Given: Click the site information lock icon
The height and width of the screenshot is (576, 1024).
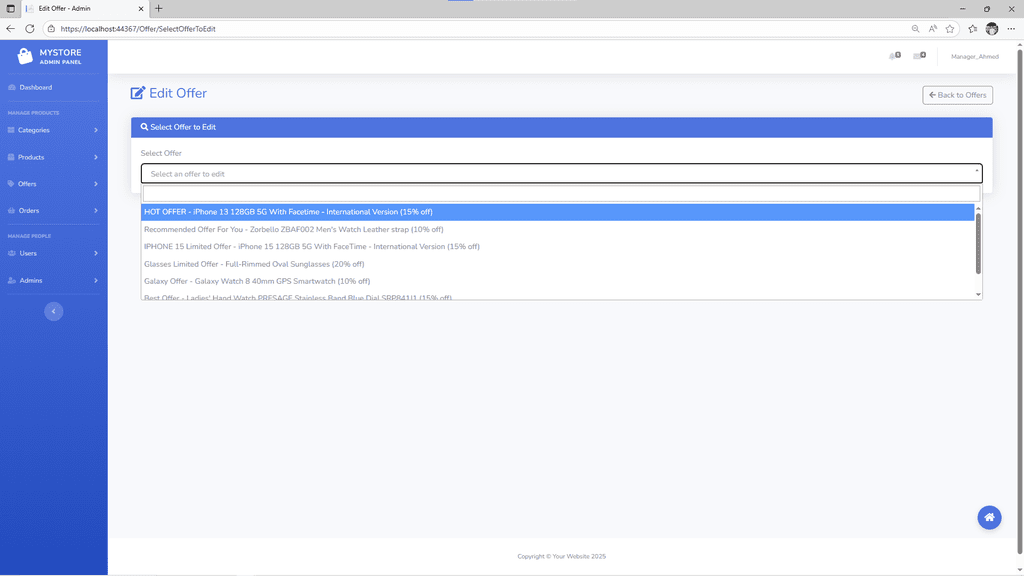Looking at the screenshot, I should 52,29.
